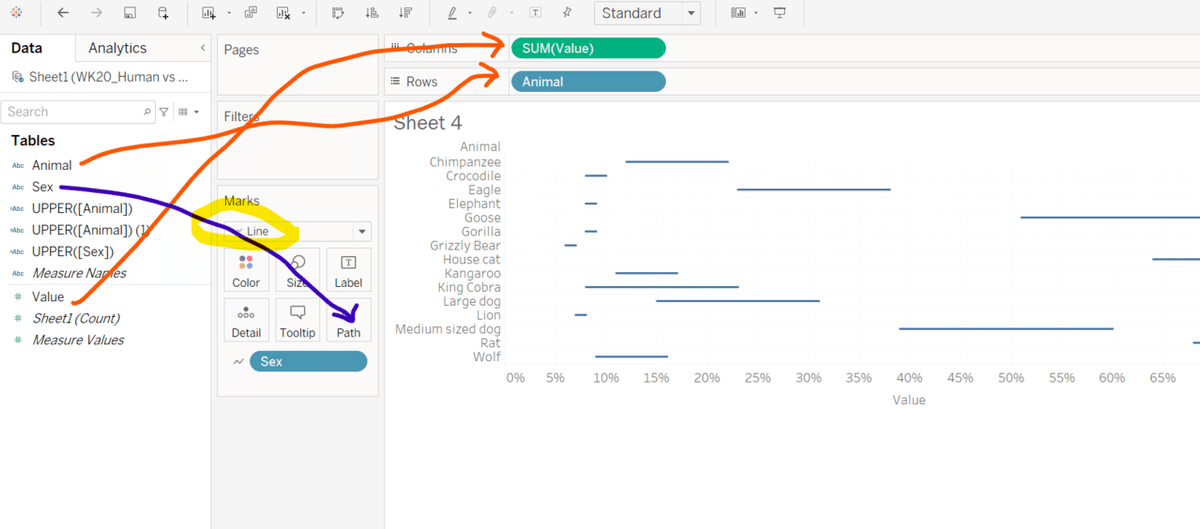Click the Label marks button

[x=348, y=270]
